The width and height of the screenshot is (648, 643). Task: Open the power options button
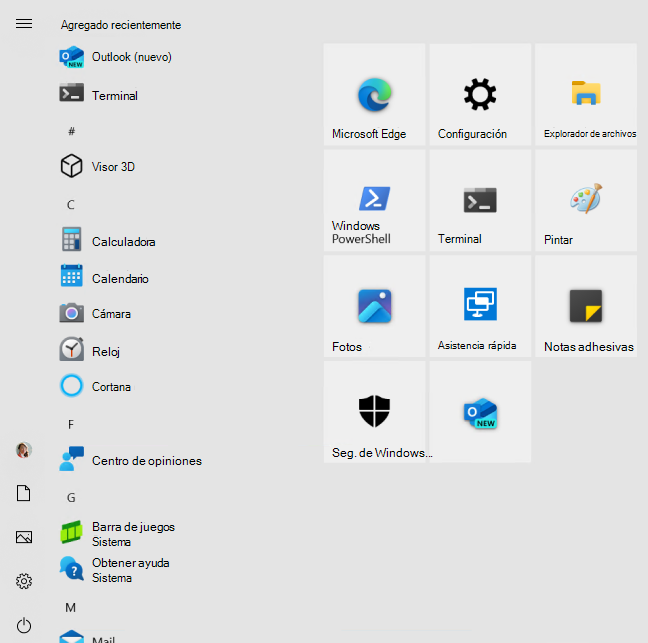[24, 625]
